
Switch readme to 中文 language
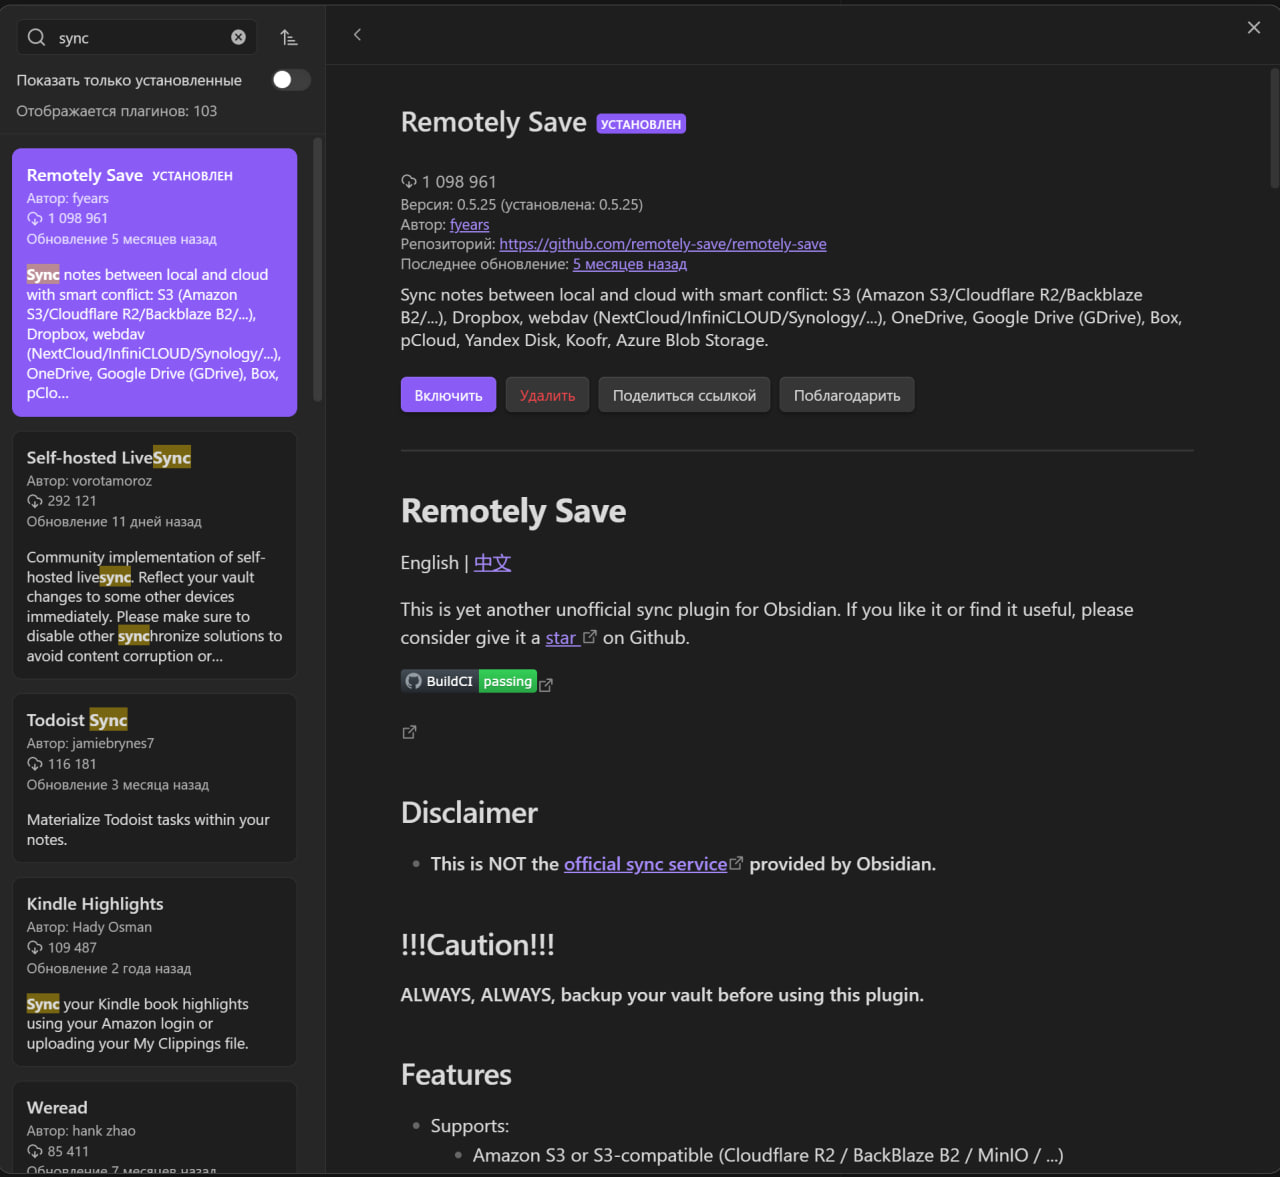coord(492,563)
